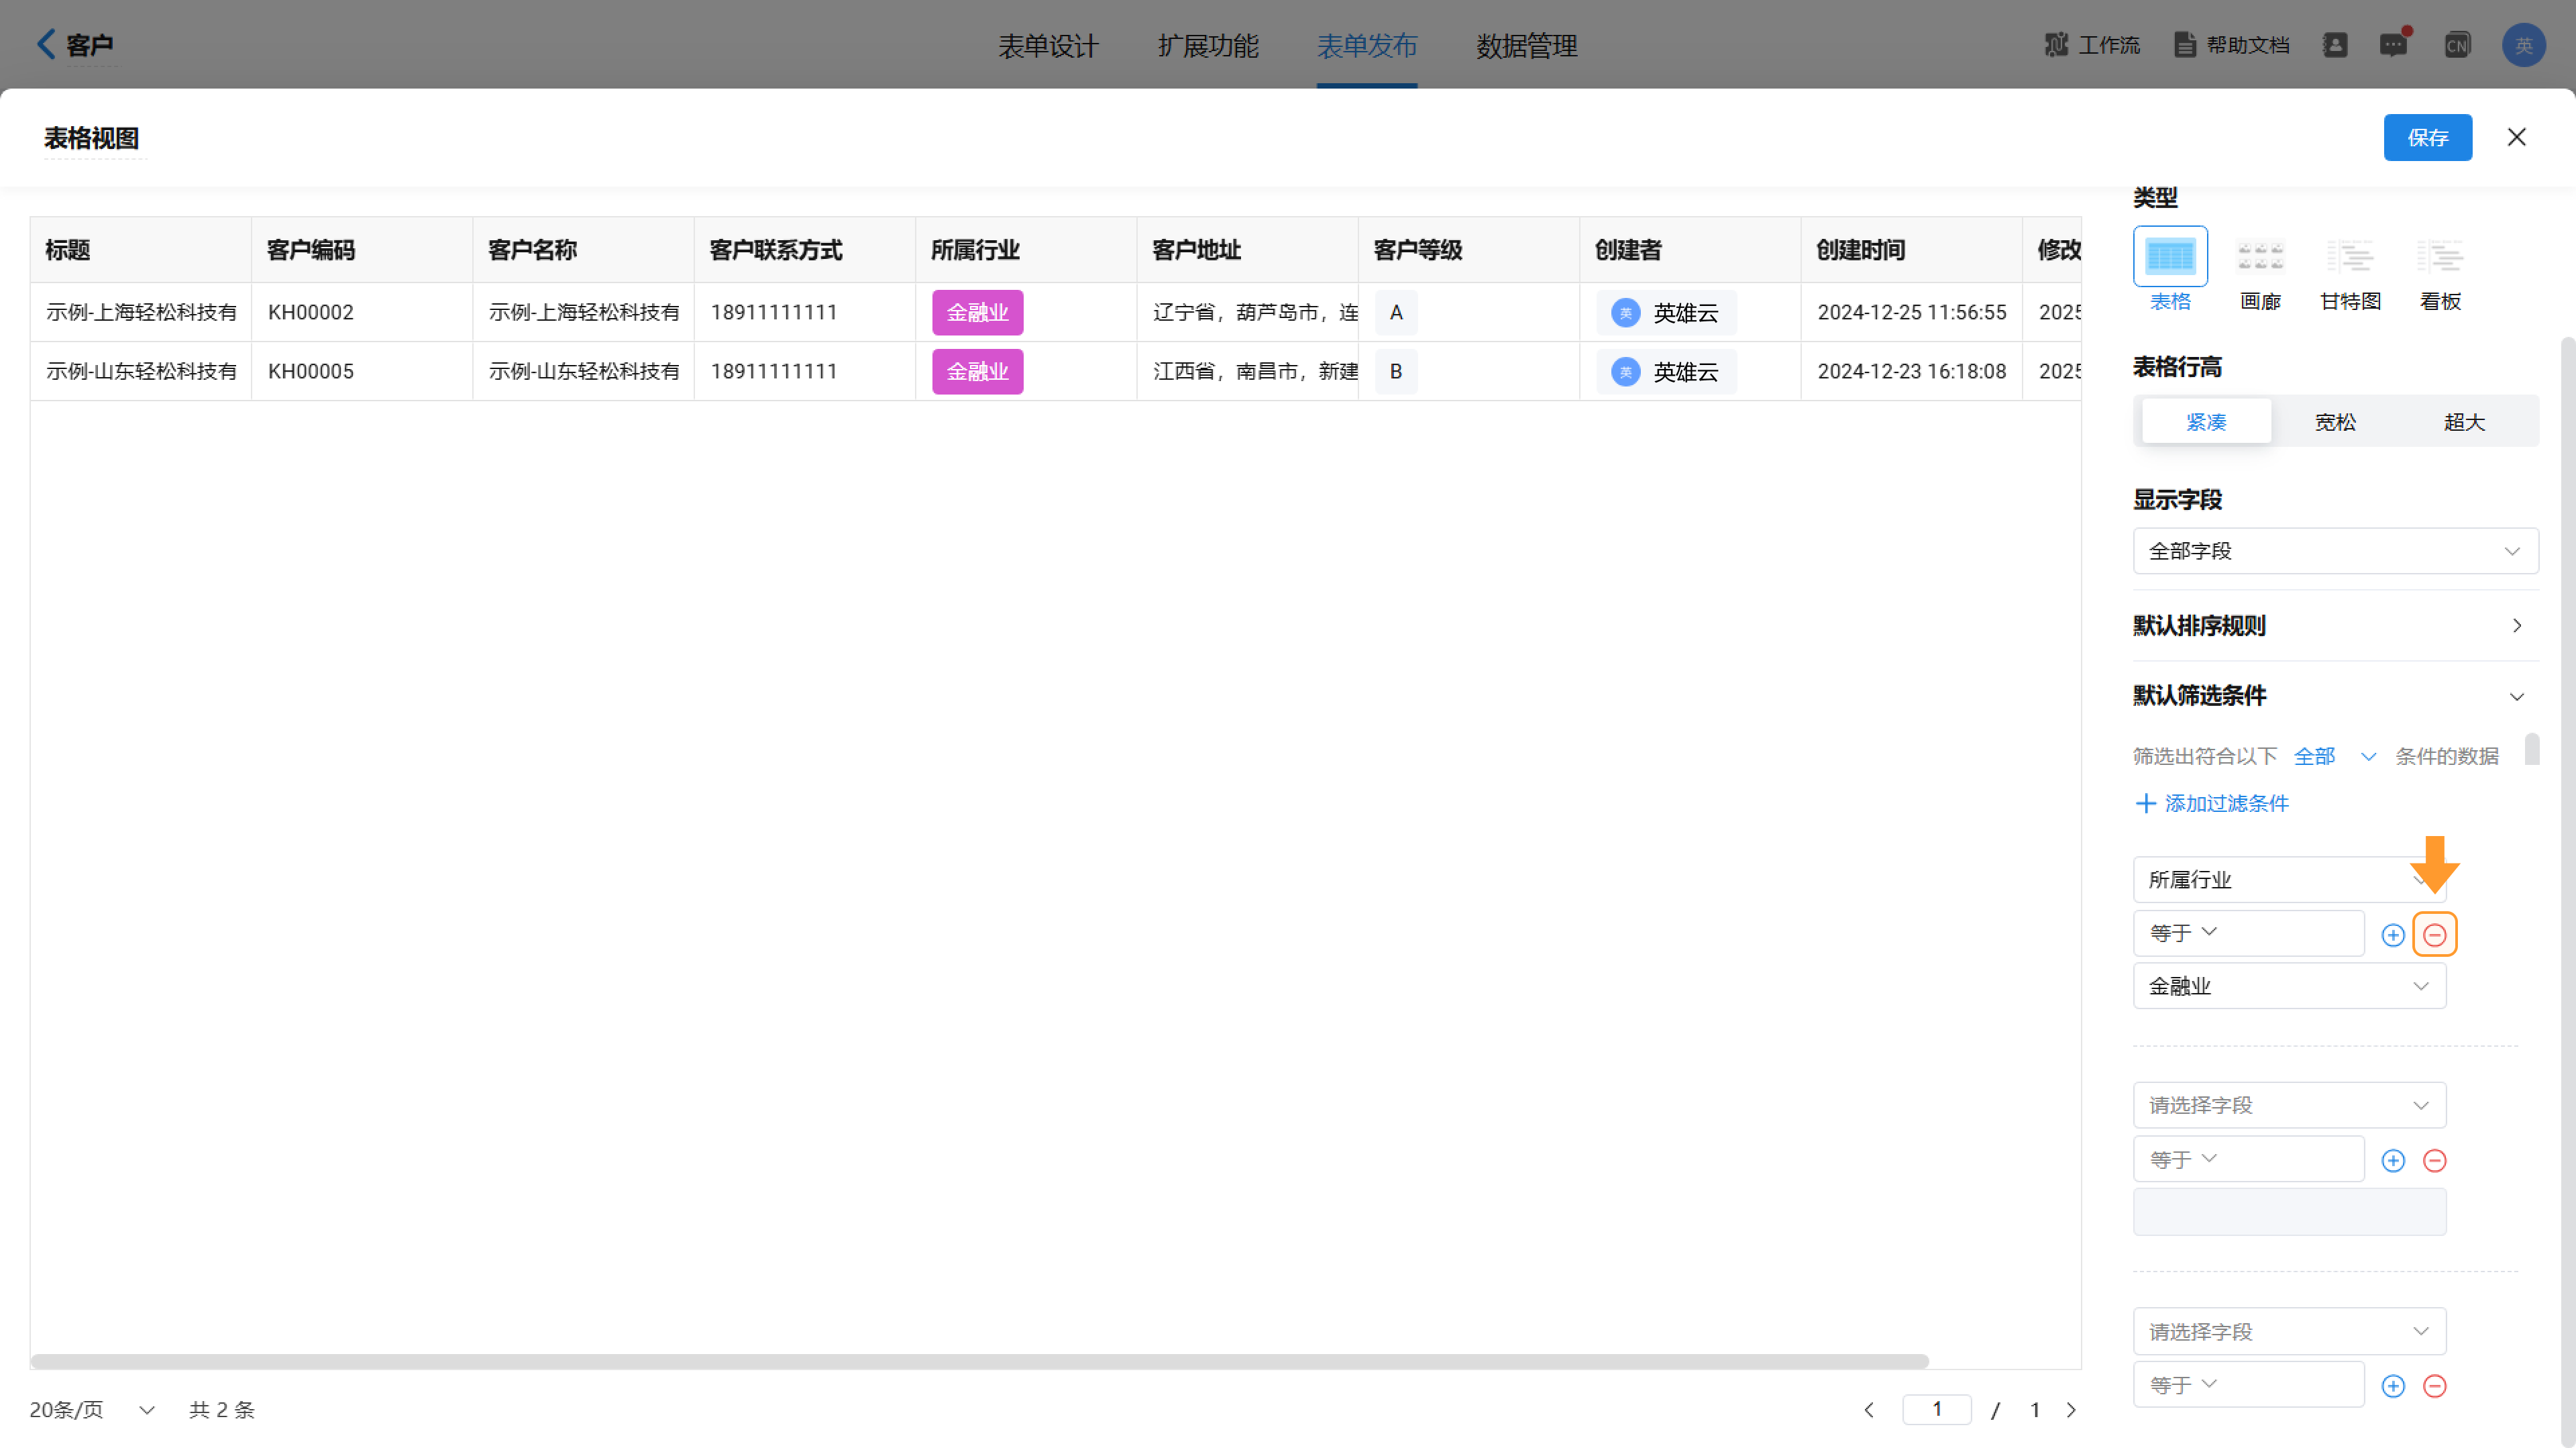Click the 添加过滤条件 link
The height and width of the screenshot is (1448, 2576).
point(2226,804)
